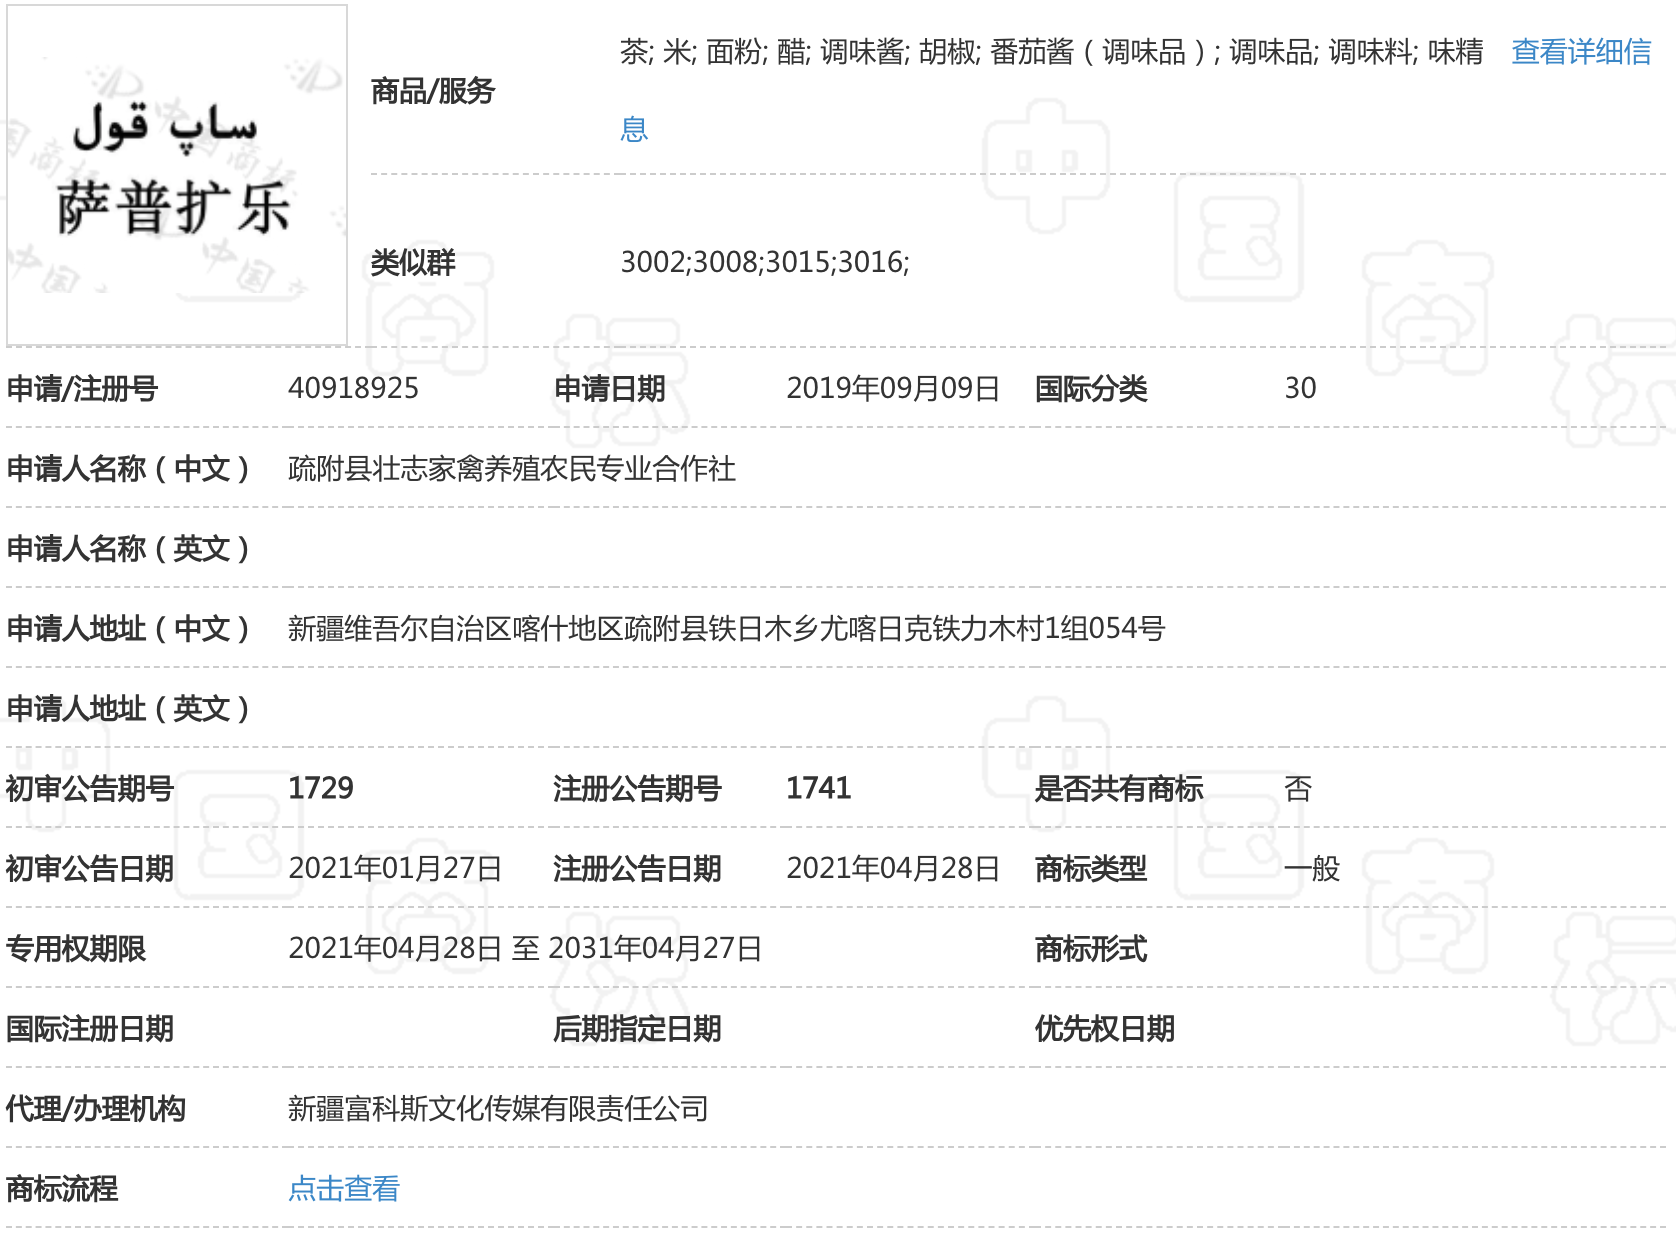This screenshot has height=1234, width=1676.
Task: Click the exclusive rights period date range
Action: coord(525,948)
